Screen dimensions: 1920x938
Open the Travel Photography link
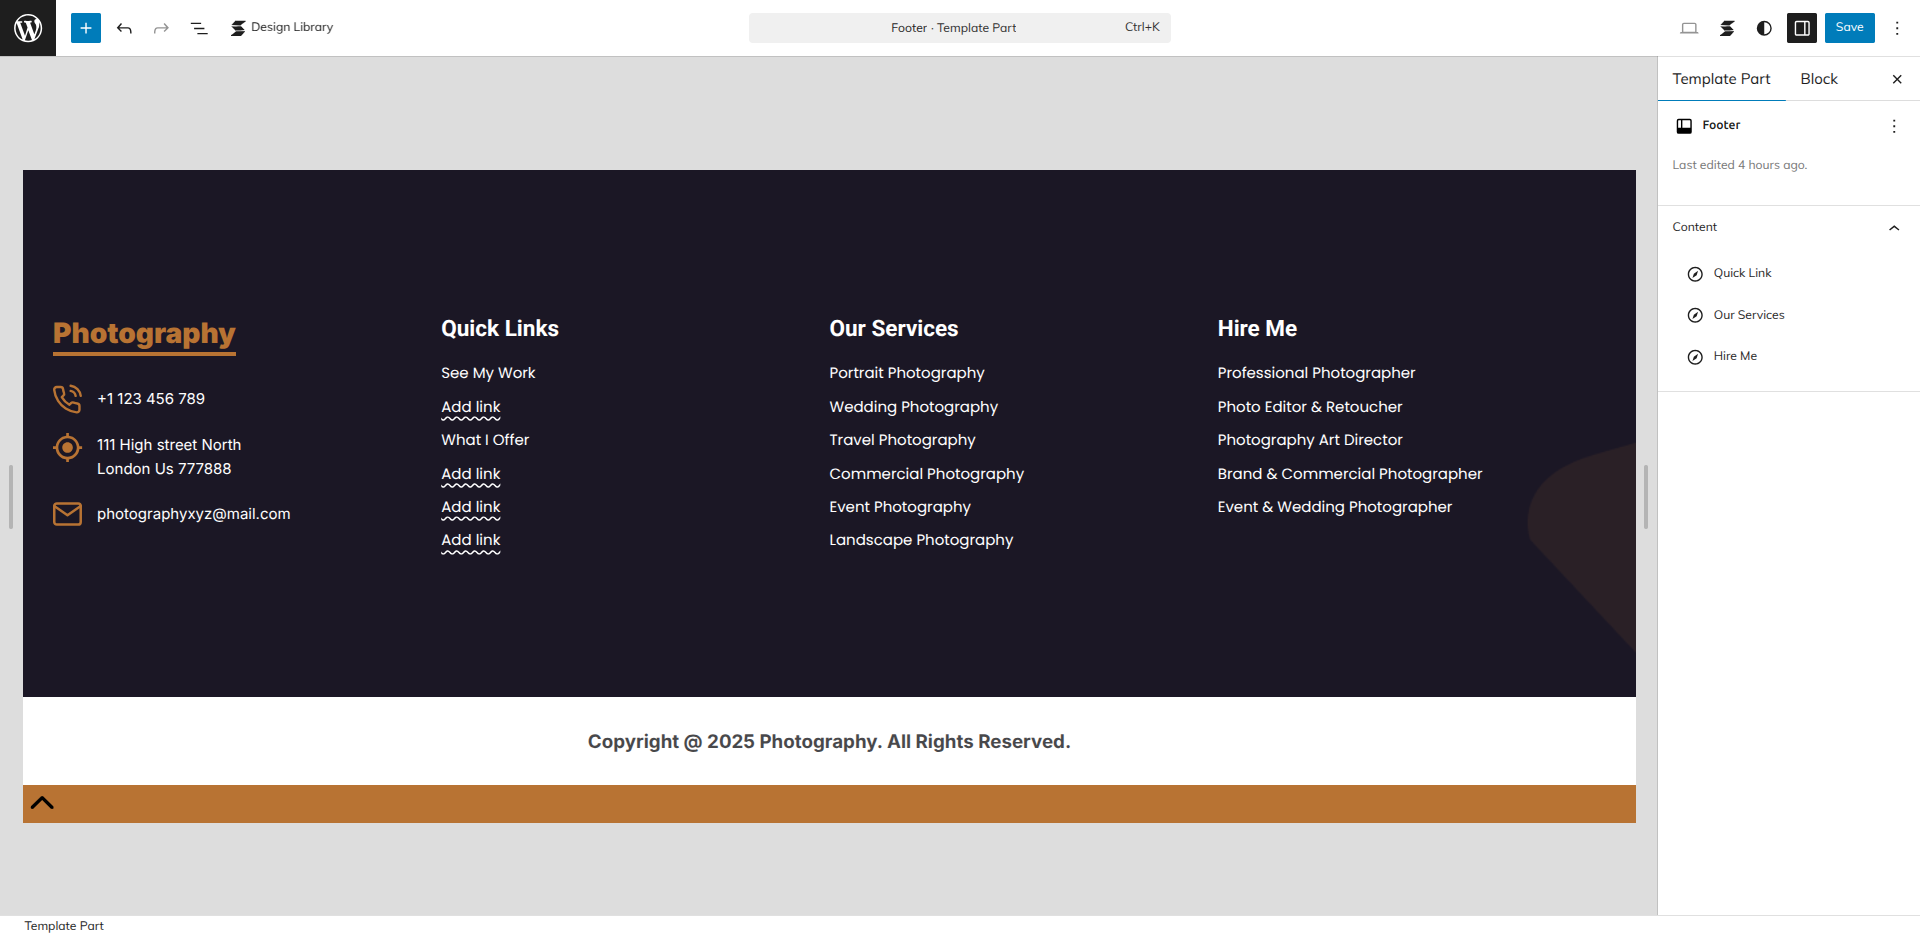[902, 440]
